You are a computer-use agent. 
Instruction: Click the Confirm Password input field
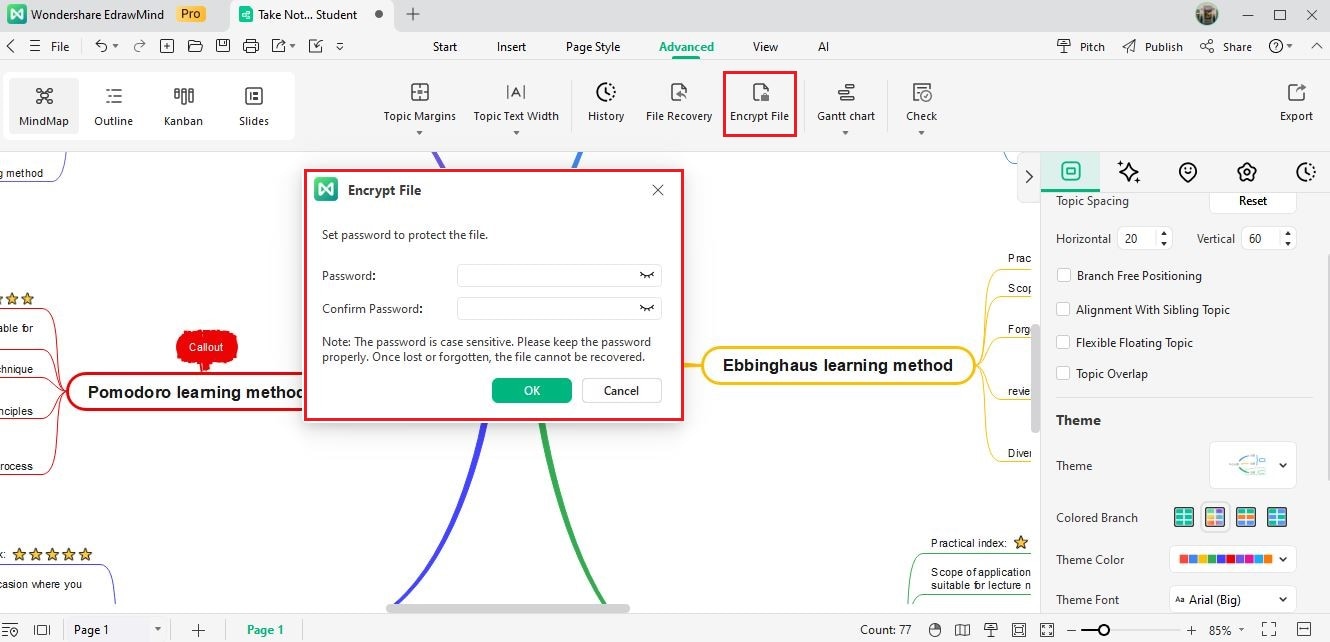[x=559, y=308]
